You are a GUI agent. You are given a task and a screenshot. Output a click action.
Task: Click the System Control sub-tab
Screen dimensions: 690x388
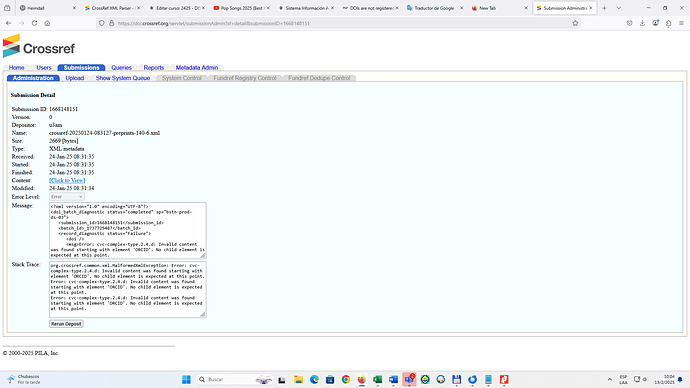click(182, 78)
